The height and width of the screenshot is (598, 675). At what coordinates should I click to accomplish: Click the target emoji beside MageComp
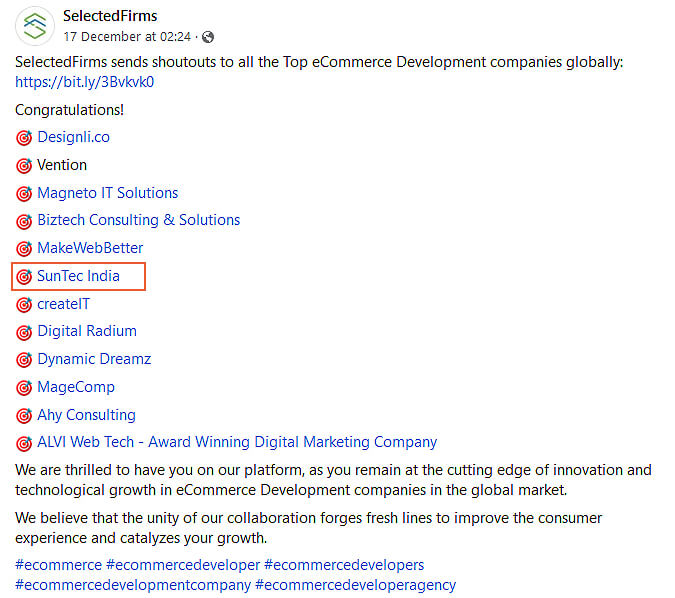point(24,388)
